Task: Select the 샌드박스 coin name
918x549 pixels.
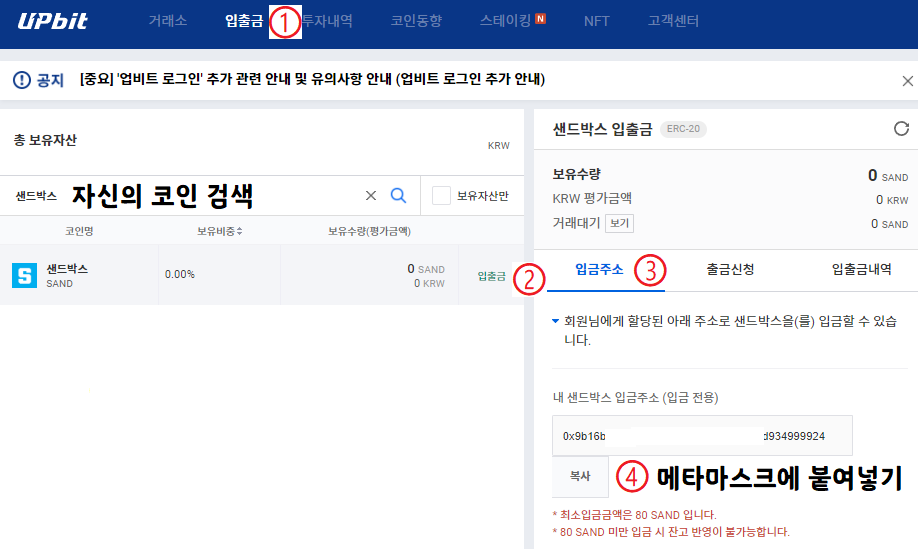Action: 67,269
